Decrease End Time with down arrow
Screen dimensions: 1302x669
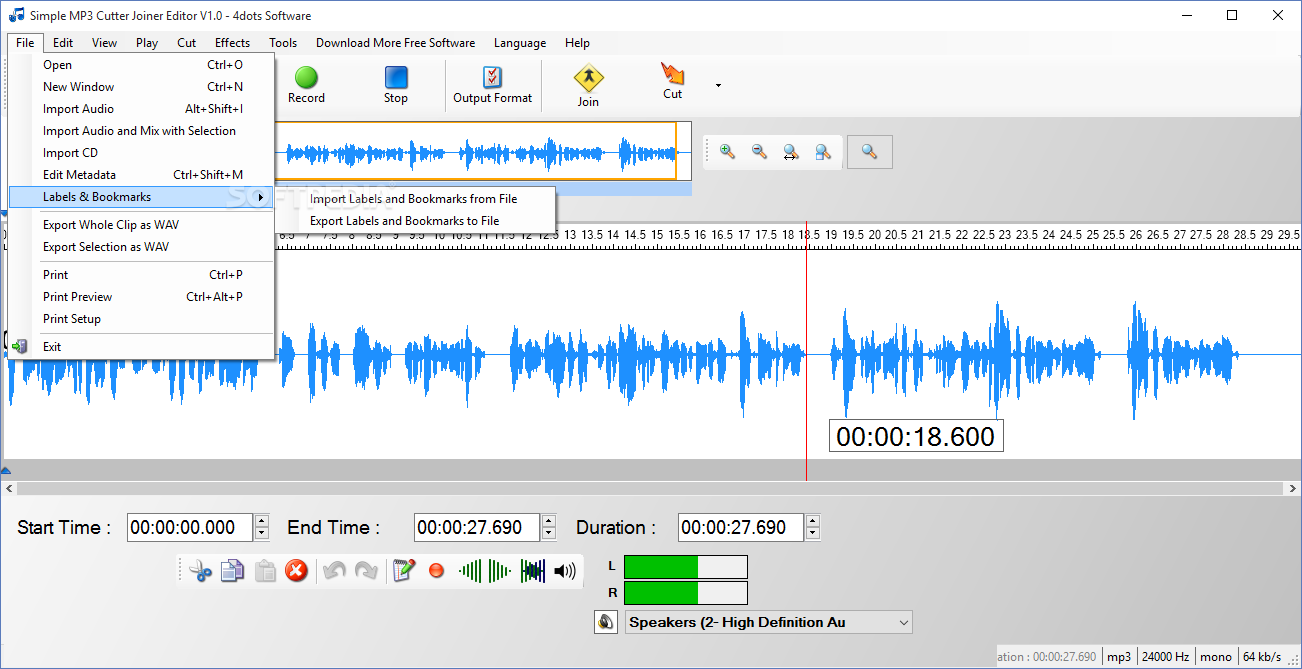click(548, 534)
